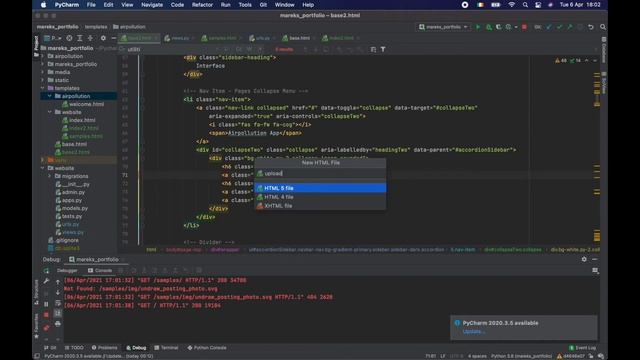Open the Git menu in the menu bar
This screenshot has width=640, height=360.
[x=263, y=5]
